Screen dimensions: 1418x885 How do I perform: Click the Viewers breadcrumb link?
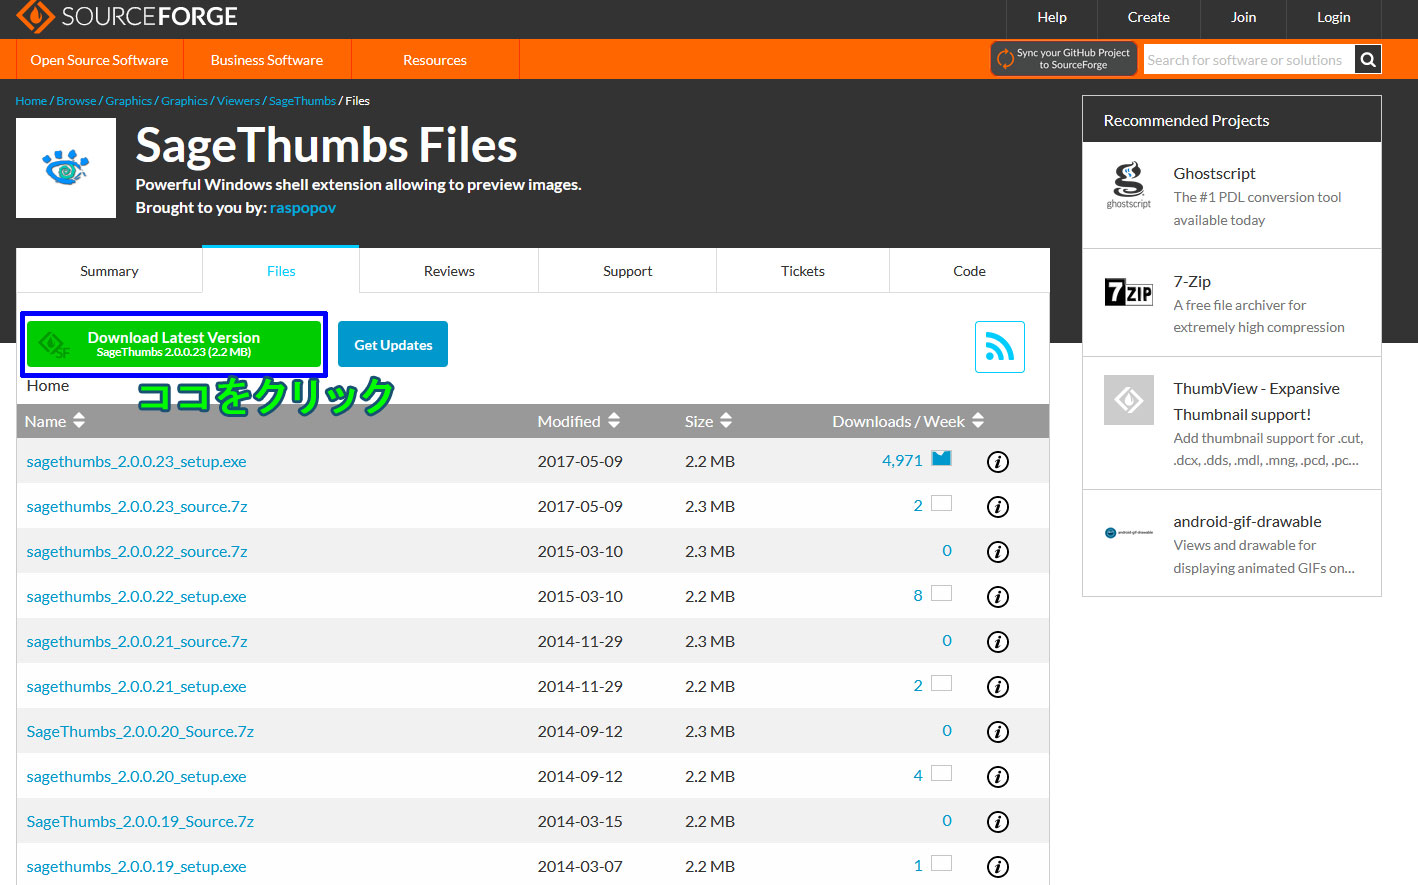(x=238, y=101)
